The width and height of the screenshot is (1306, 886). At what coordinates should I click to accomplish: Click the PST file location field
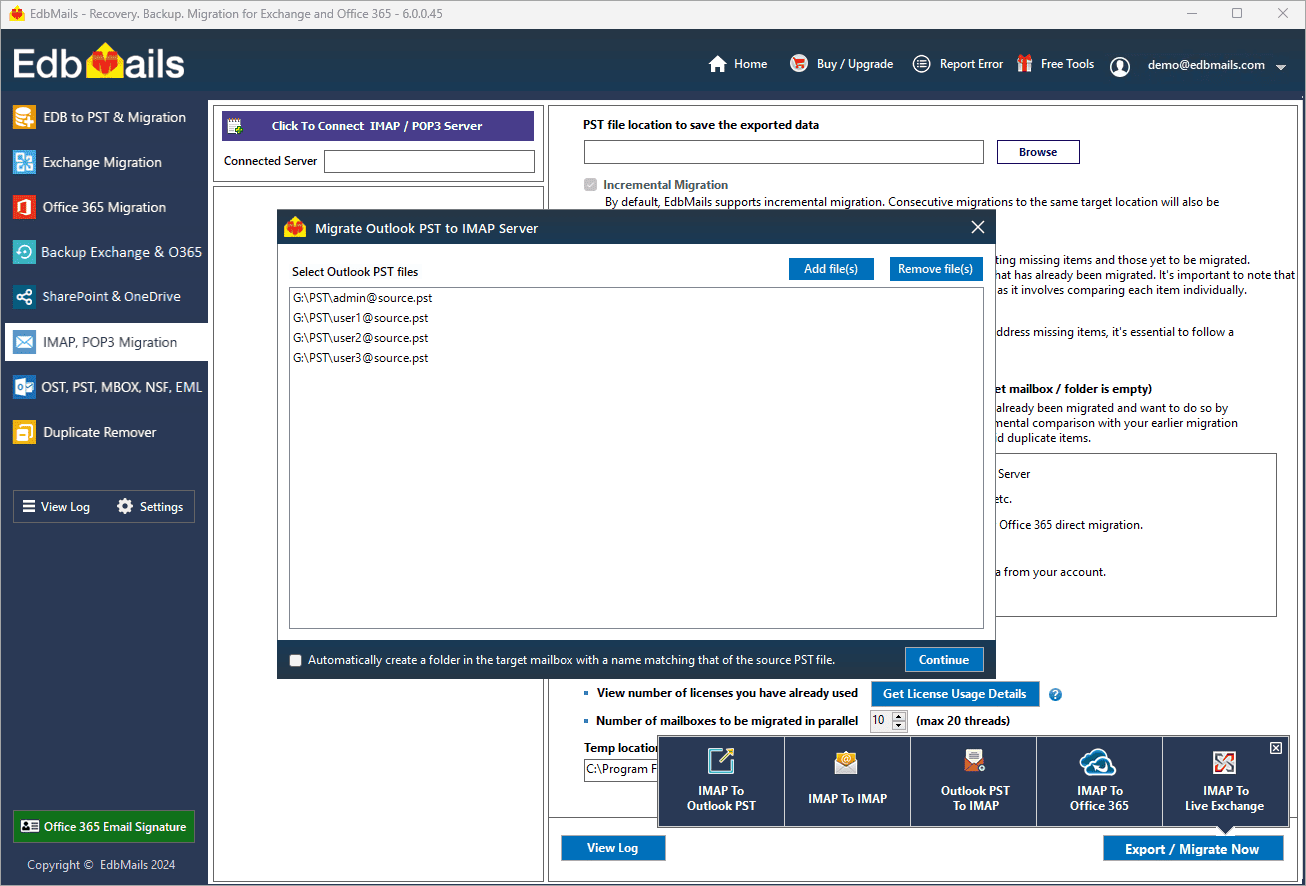pyautogui.click(x=784, y=152)
